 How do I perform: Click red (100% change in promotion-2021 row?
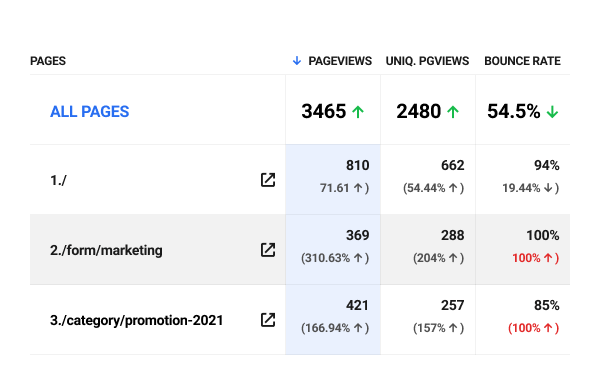pos(524,328)
